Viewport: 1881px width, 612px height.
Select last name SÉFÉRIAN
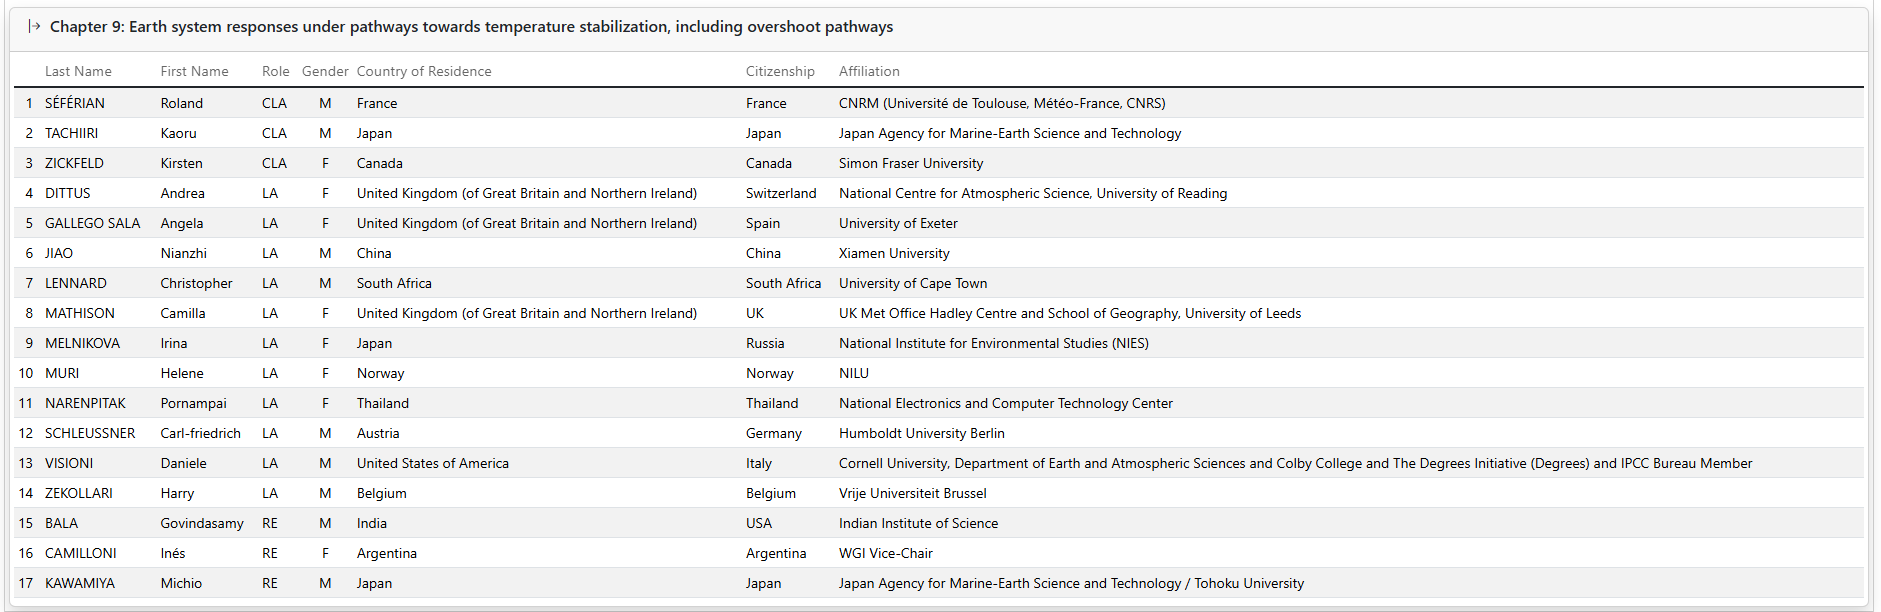[x=75, y=103]
